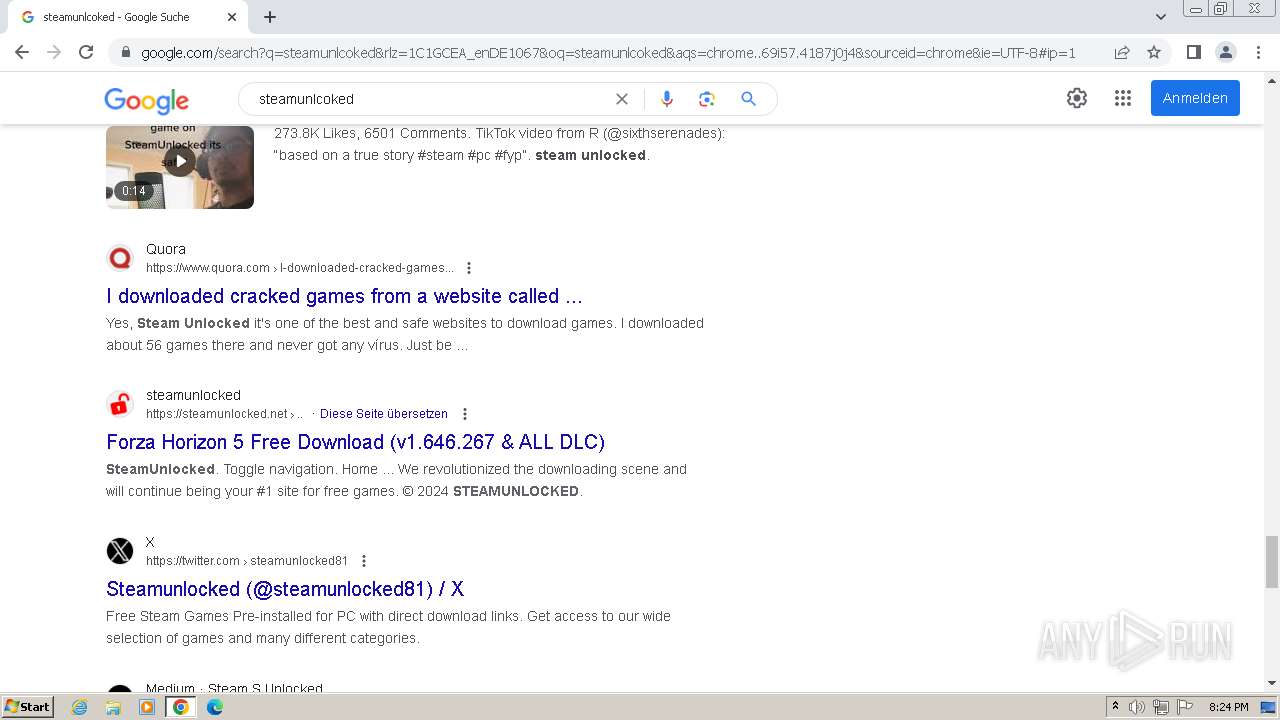Click the X (Twitter) favicon

(x=120, y=551)
